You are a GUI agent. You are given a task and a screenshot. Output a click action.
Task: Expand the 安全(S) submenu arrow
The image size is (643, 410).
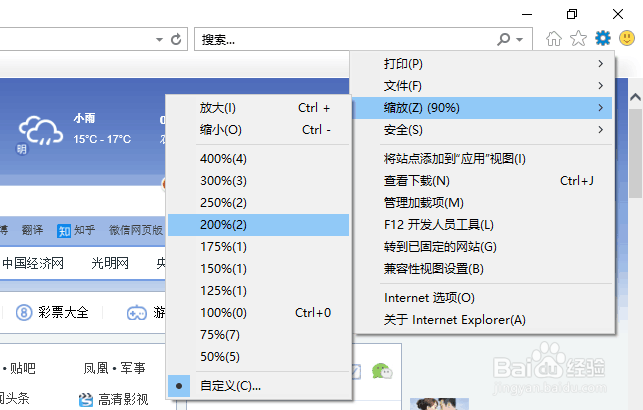coord(600,130)
